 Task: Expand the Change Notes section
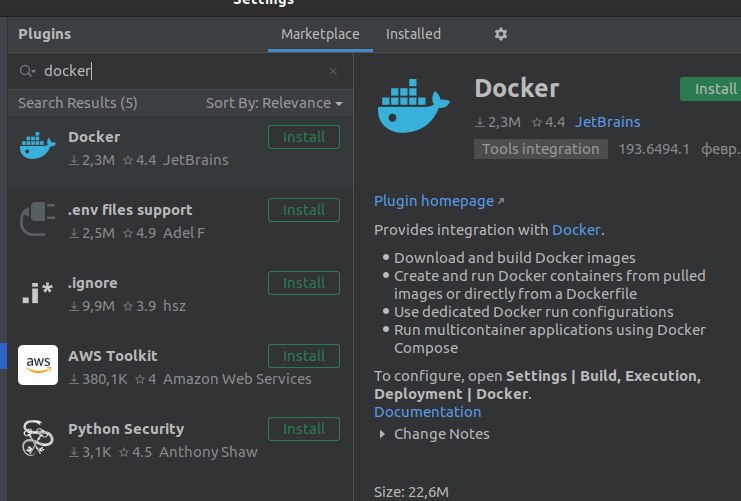point(382,434)
